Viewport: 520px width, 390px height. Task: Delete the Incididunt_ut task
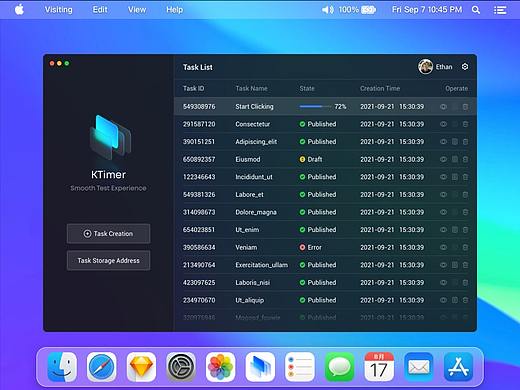[x=465, y=177]
